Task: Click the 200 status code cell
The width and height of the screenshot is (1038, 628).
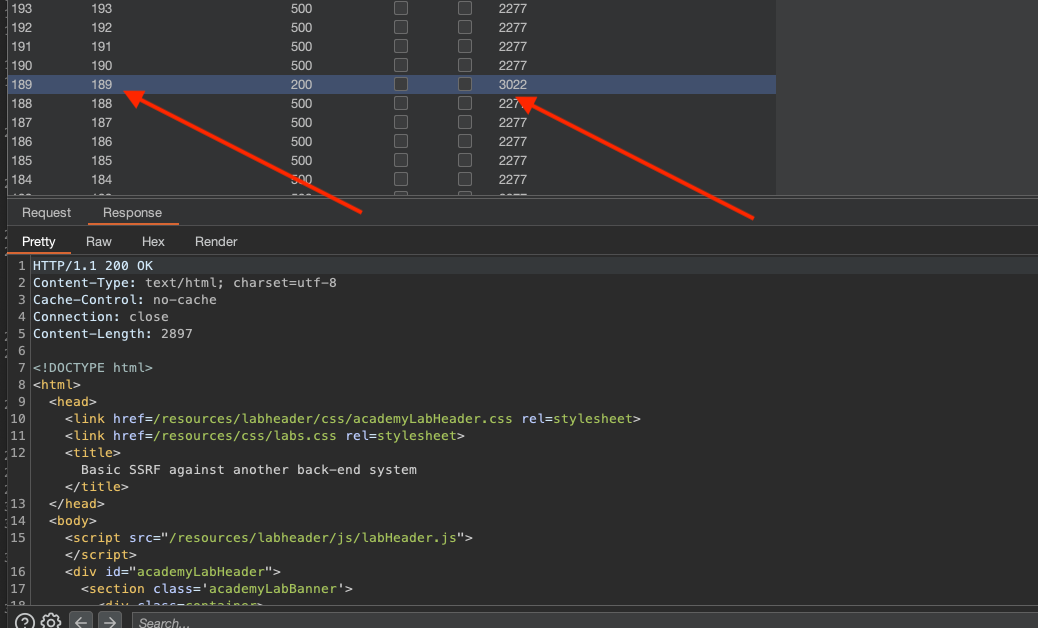Action: pos(301,85)
